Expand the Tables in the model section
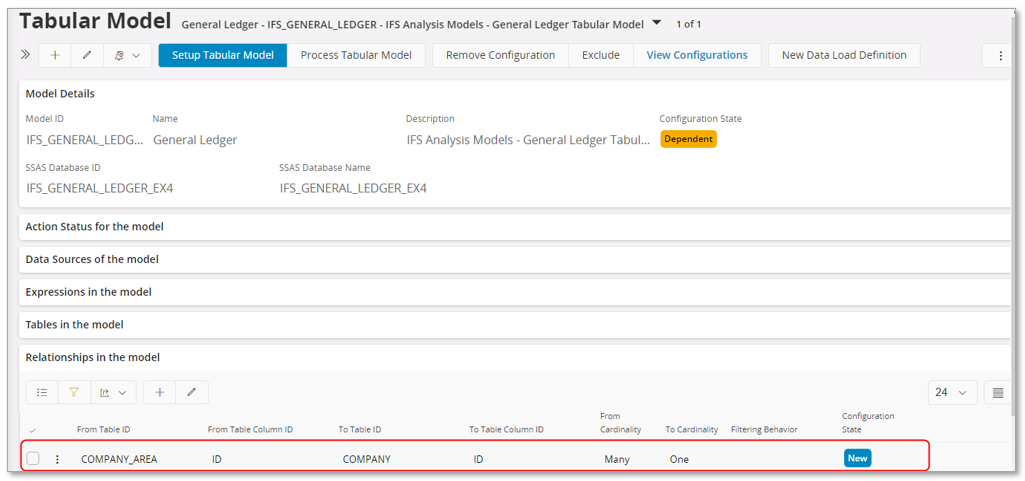 coord(74,324)
